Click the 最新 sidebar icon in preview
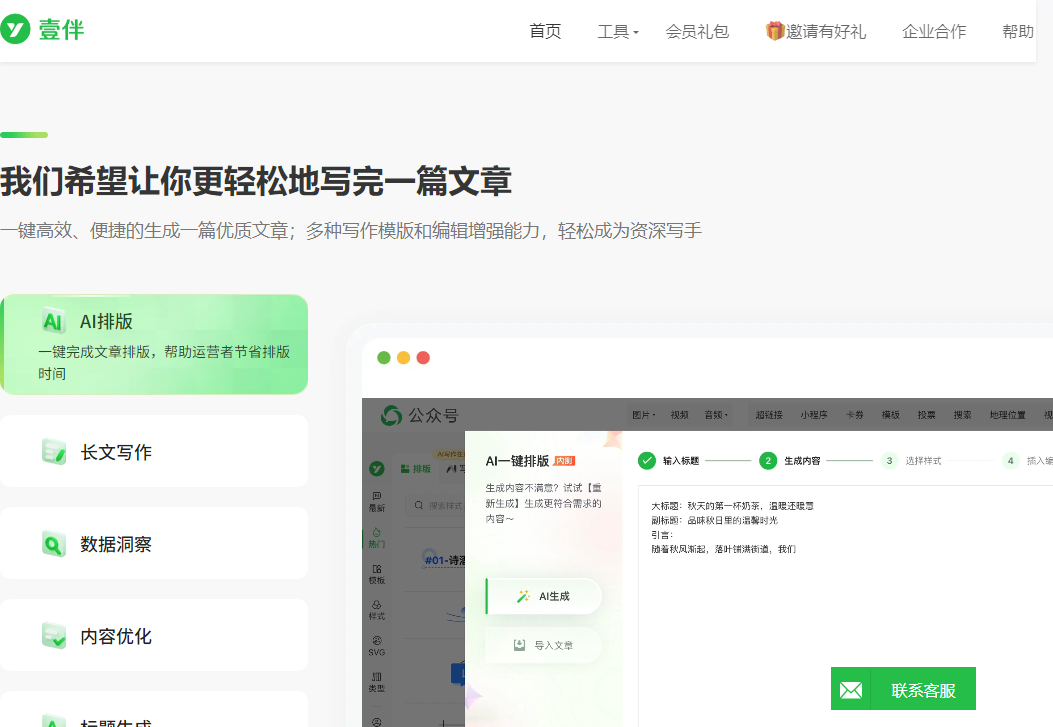 point(377,501)
